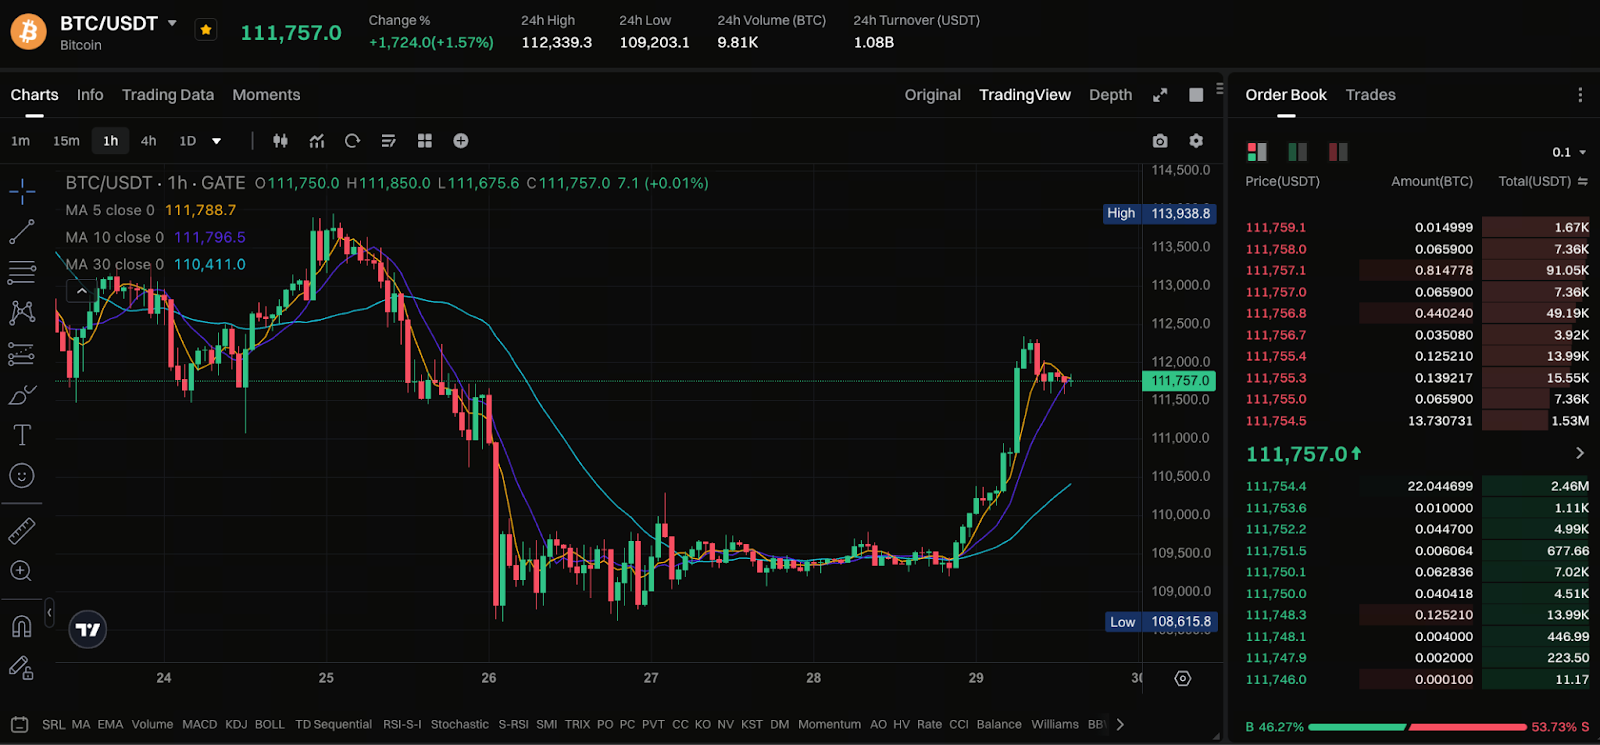
Task: Expand chart to fullscreen
Action: (x=1160, y=95)
